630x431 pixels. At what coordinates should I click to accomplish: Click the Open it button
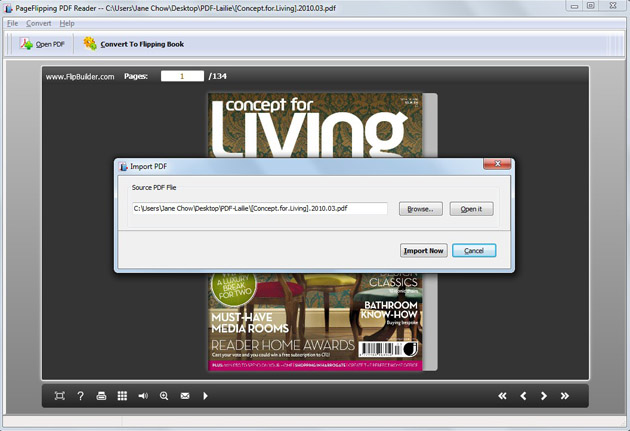click(471, 209)
